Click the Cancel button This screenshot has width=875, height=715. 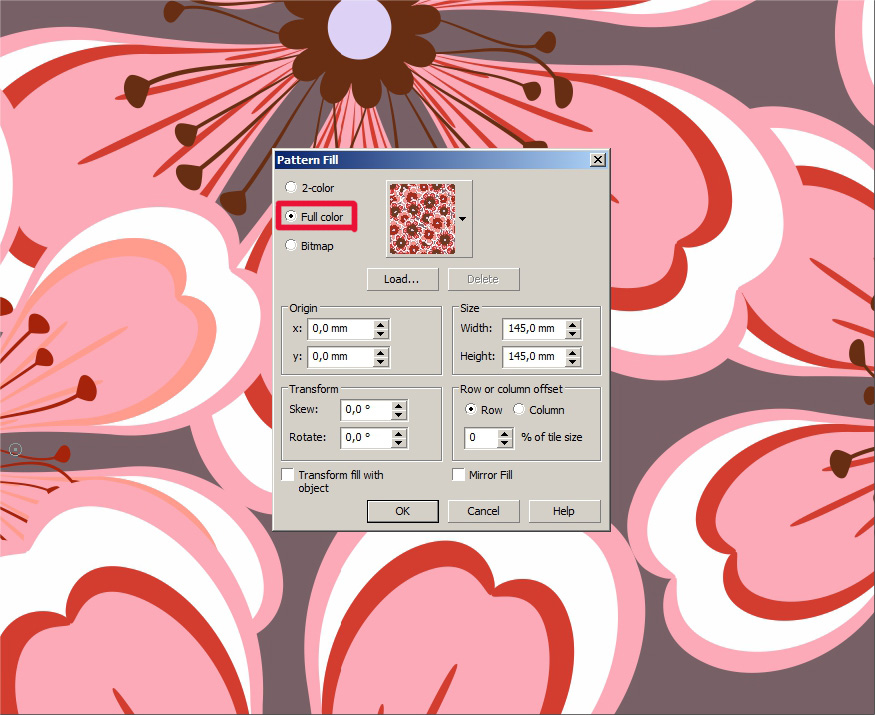tap(483, 511)
